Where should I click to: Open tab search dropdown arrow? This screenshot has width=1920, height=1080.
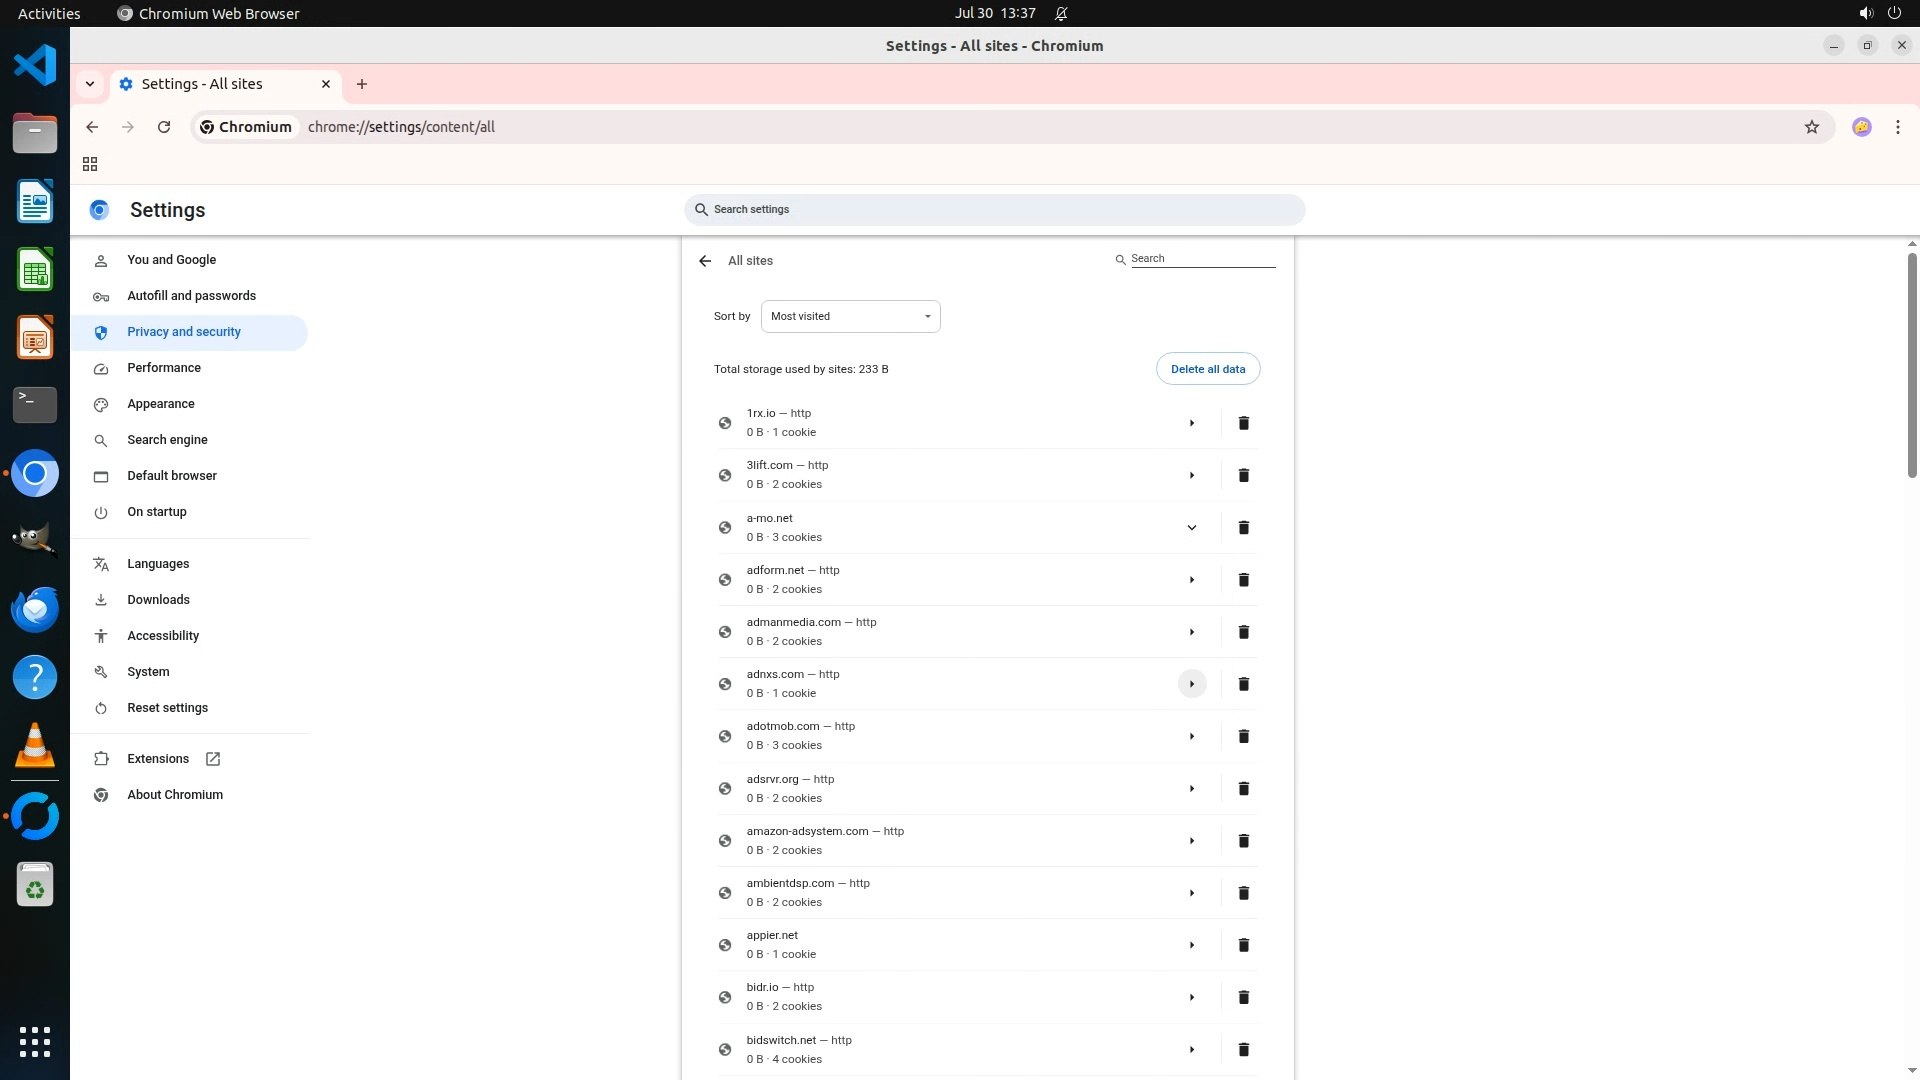90,84
